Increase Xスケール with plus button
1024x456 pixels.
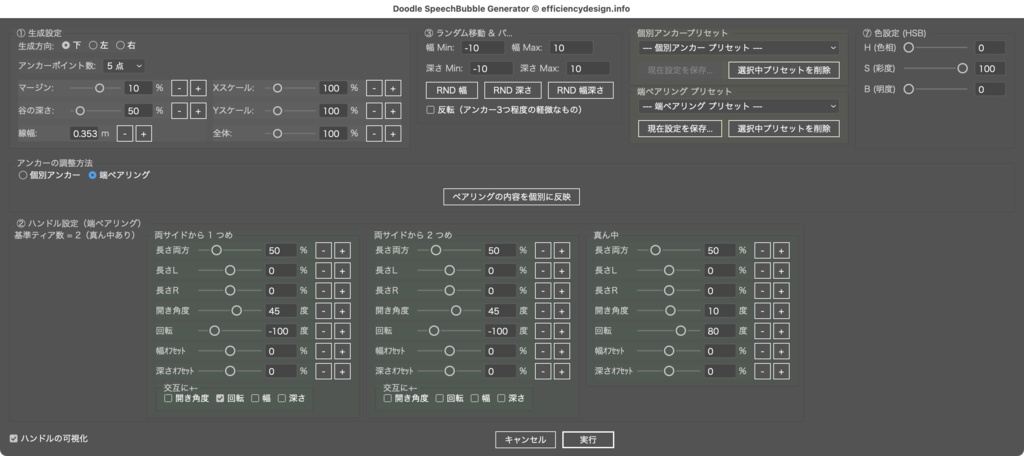point(392,88)
